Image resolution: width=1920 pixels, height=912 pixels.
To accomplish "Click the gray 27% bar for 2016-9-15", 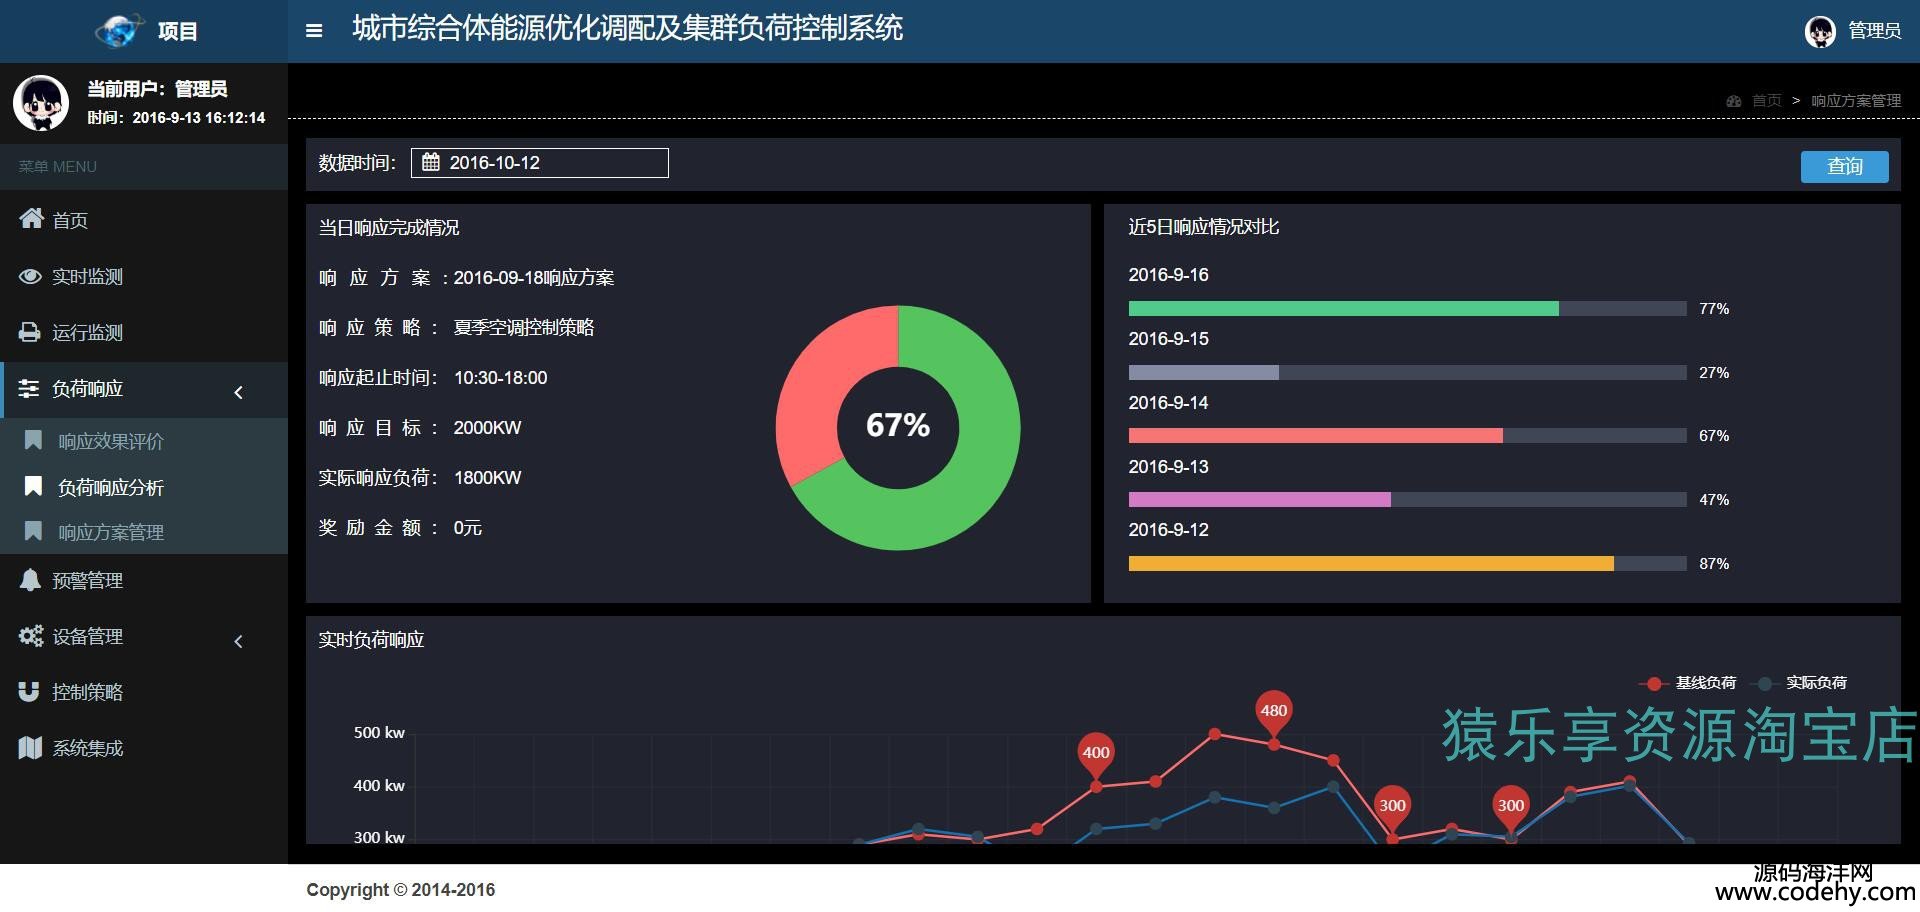I will 1203,373.
